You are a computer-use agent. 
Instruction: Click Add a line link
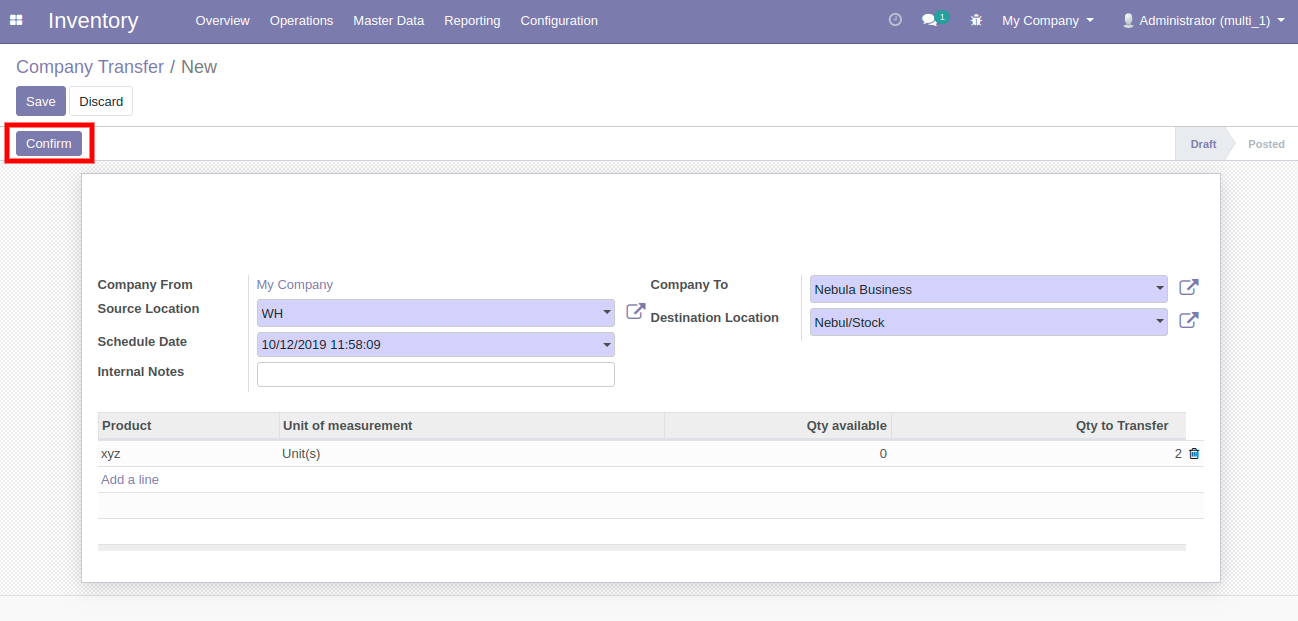[130, 480]
